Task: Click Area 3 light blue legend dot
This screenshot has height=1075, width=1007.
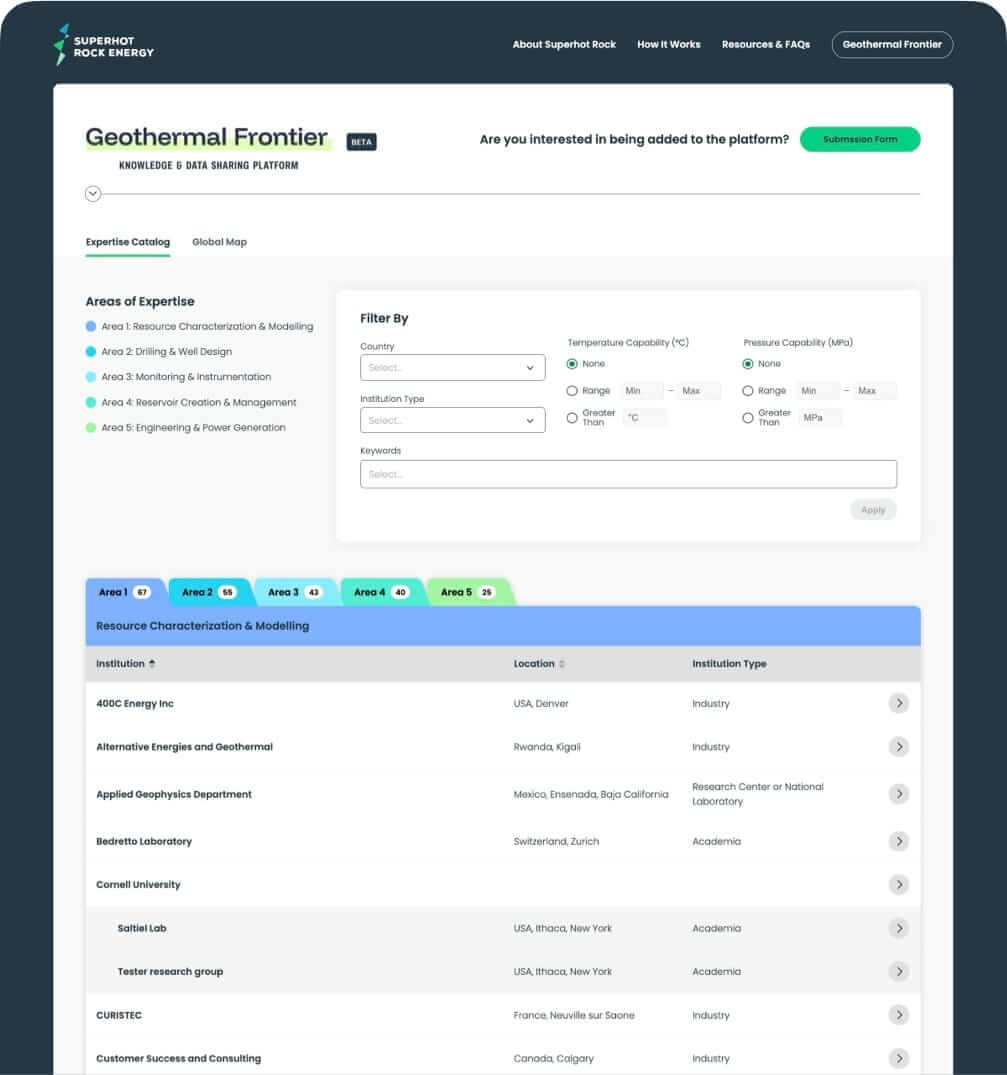Action: (90, 377)
